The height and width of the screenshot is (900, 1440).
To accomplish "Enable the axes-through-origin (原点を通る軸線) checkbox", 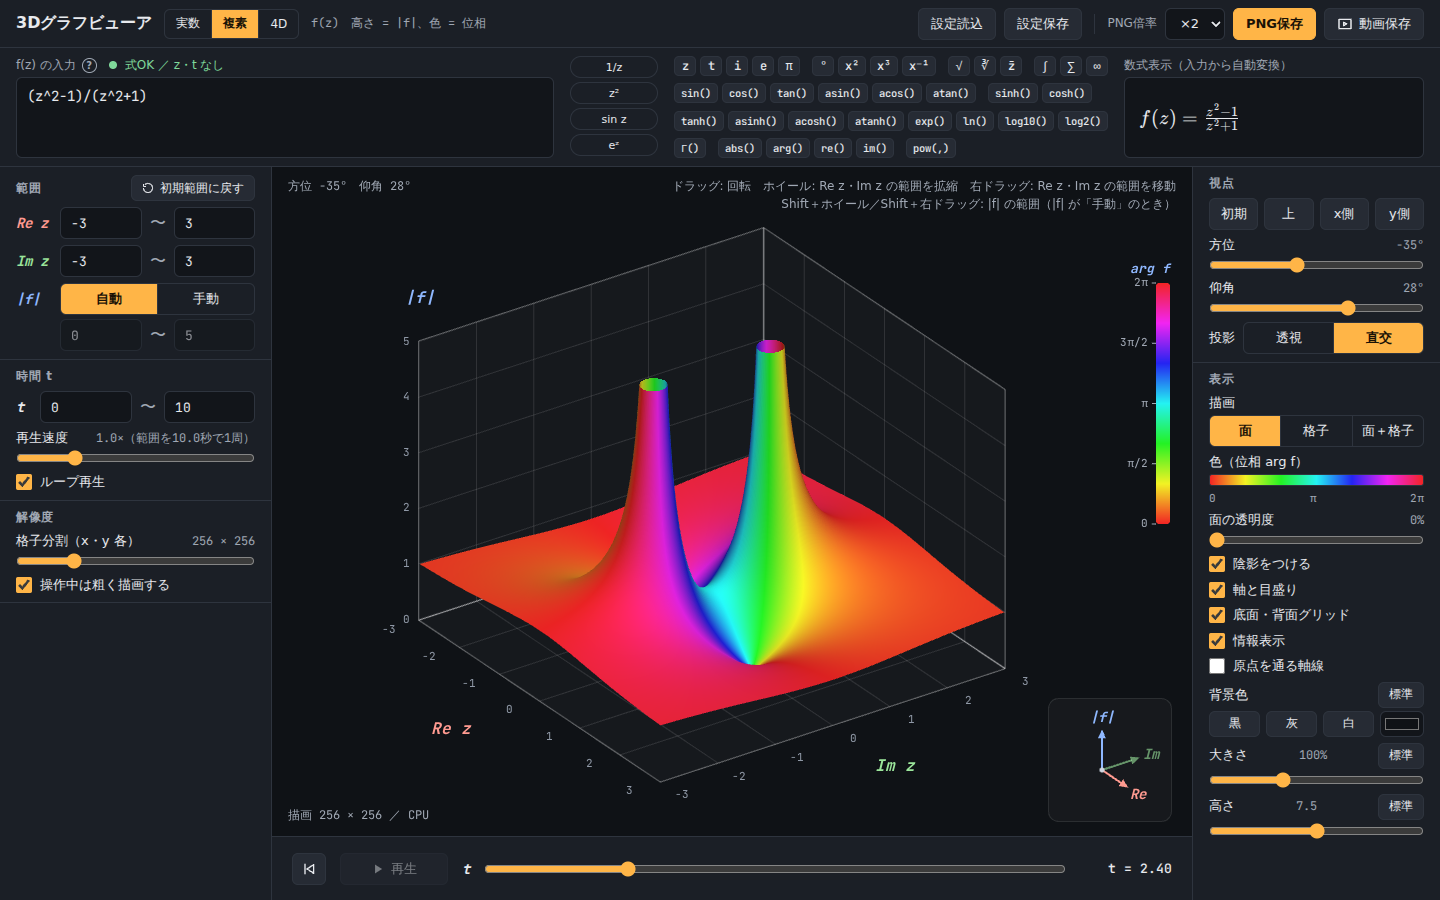I will pyautogui.click(x=1217, y=666).
